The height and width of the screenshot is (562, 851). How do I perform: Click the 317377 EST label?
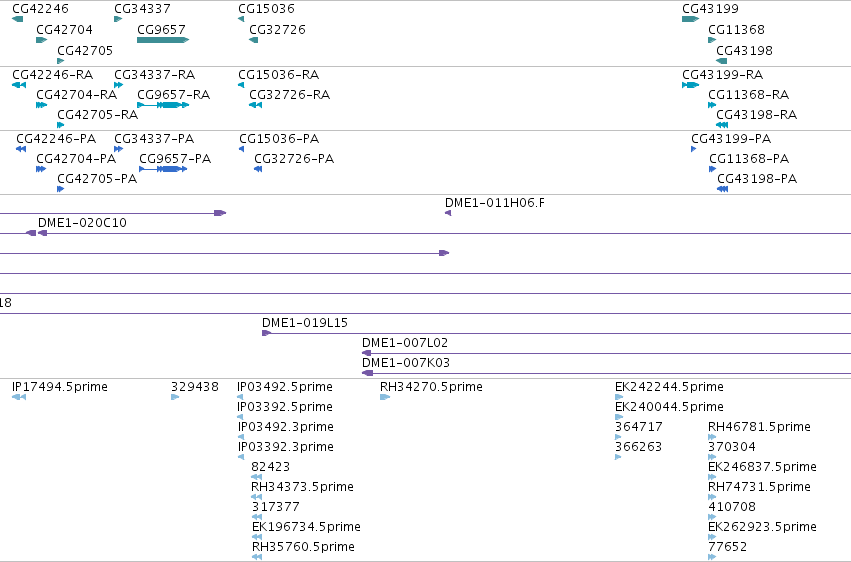click(x=275, y=507)
